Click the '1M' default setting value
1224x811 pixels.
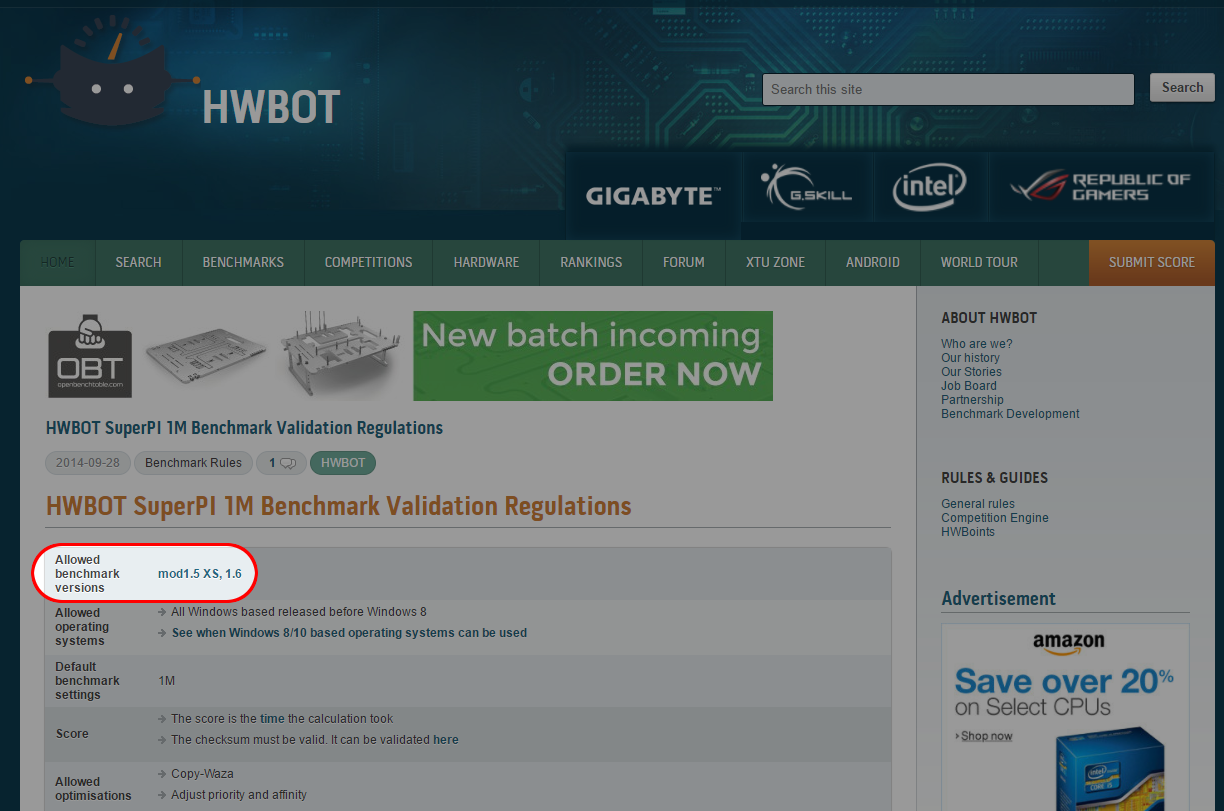167,681
